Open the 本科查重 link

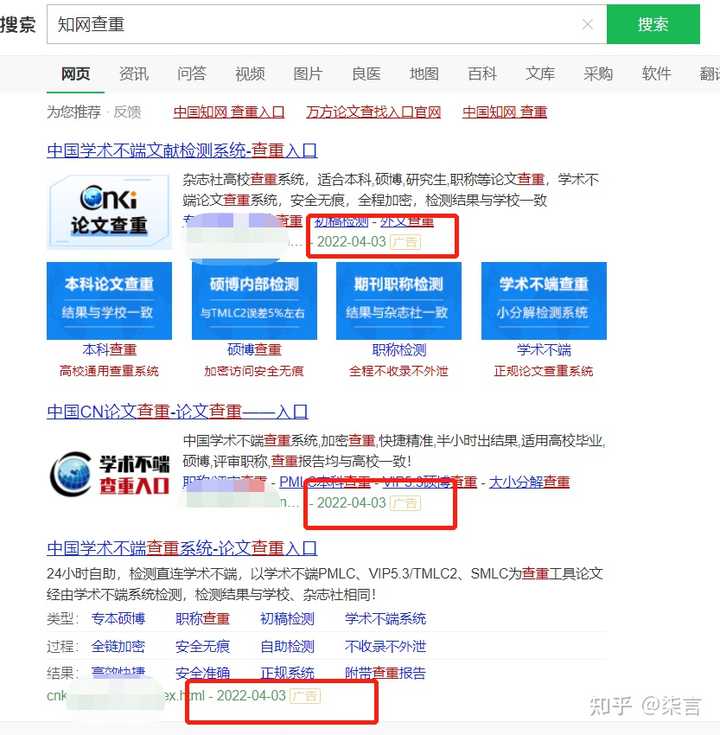coord(109,350)
